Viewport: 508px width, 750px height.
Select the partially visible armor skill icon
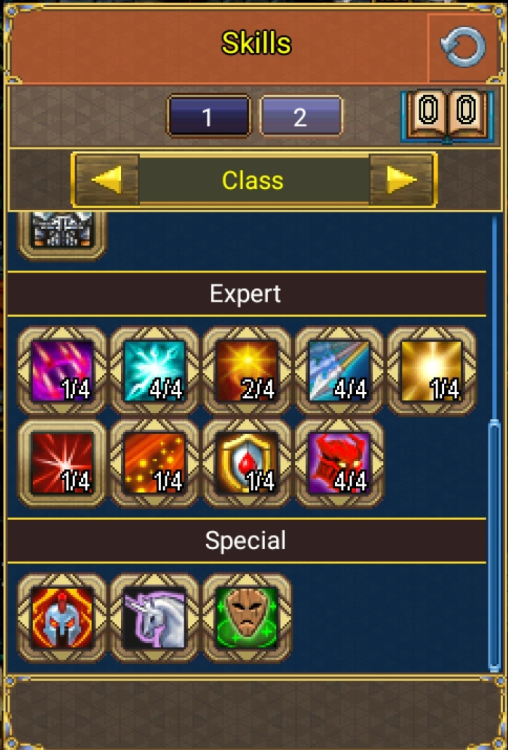(62, 234)
